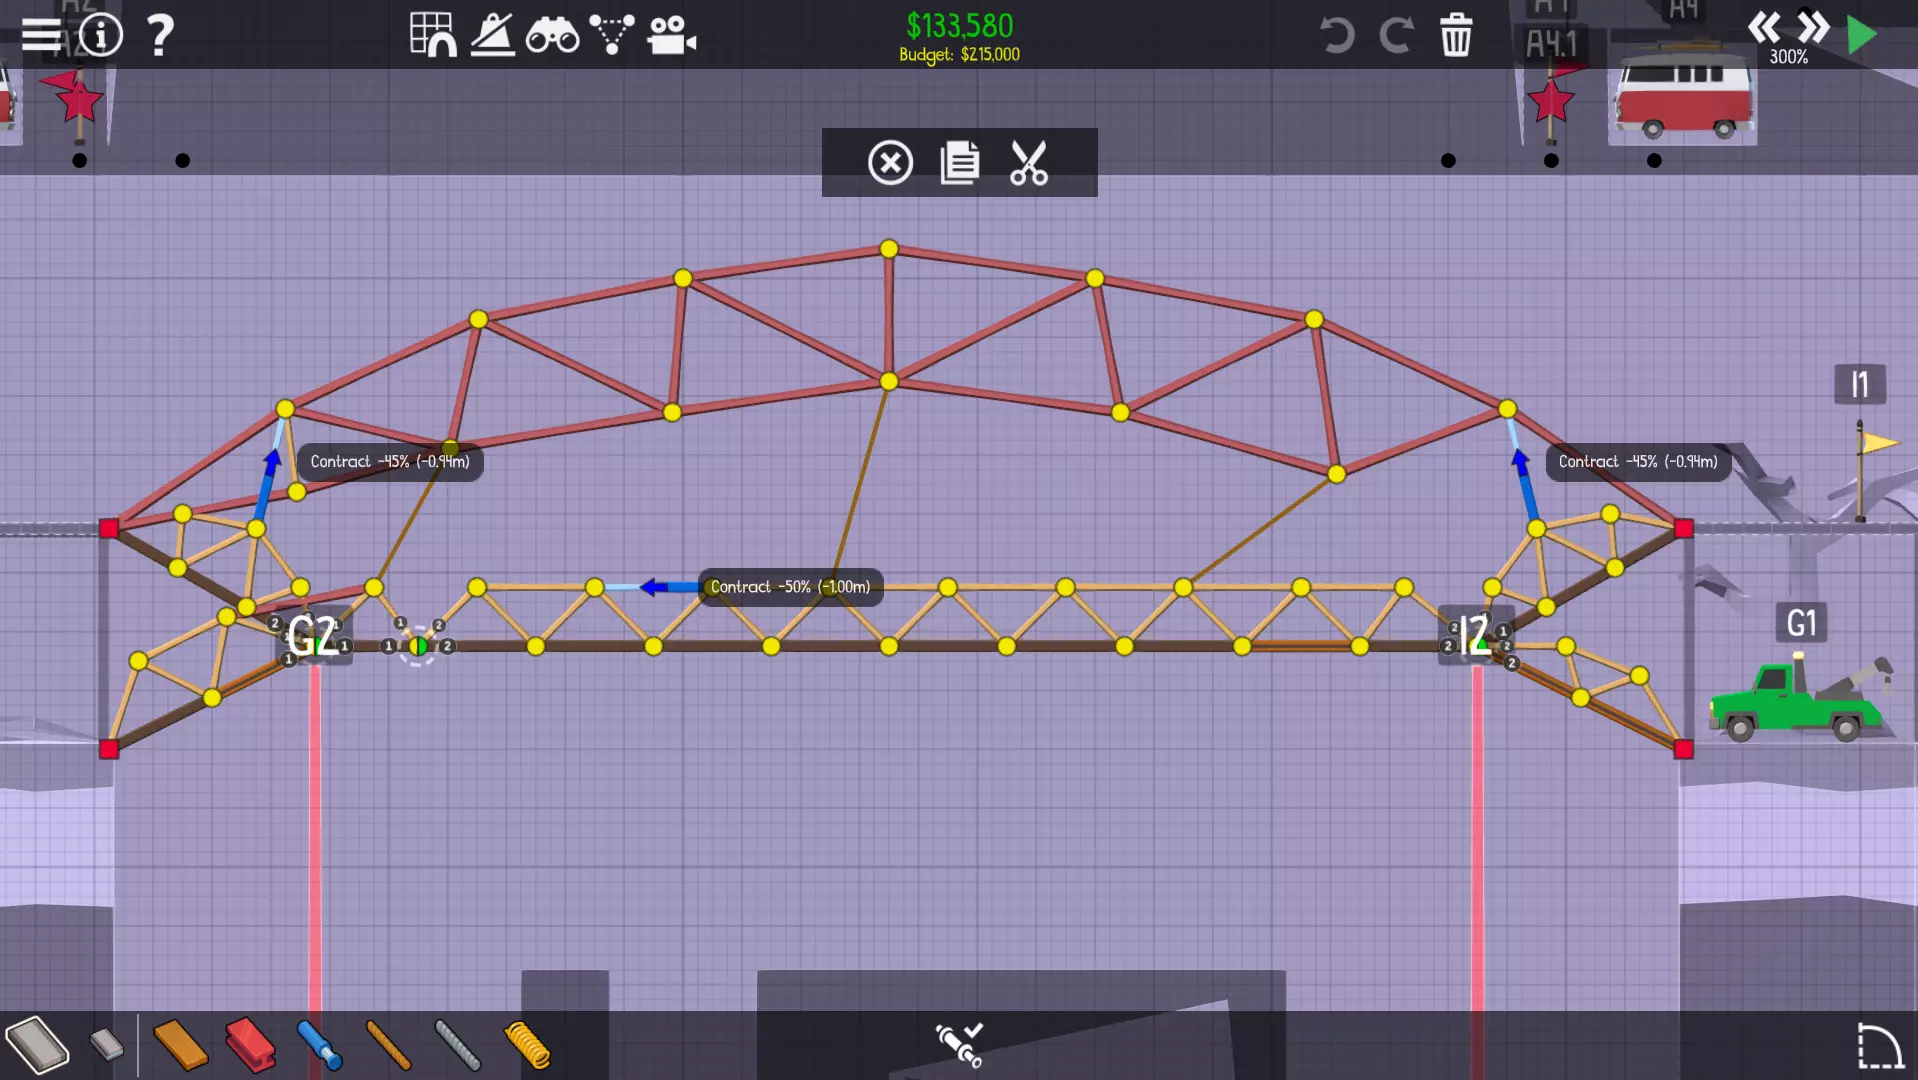Click the A4.1 label near top right
1918x1080 pixels.
point(1551,44)
